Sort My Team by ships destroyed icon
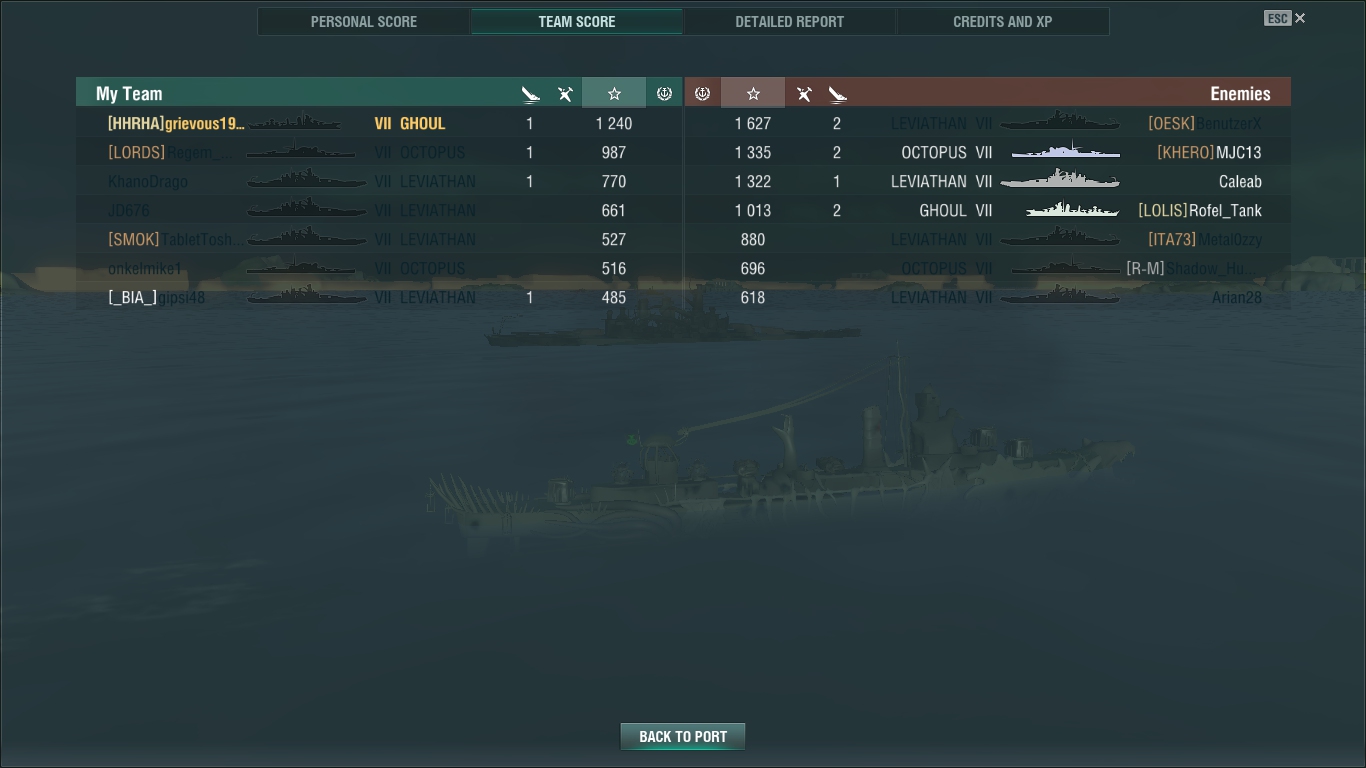 [x=530, y=94]
